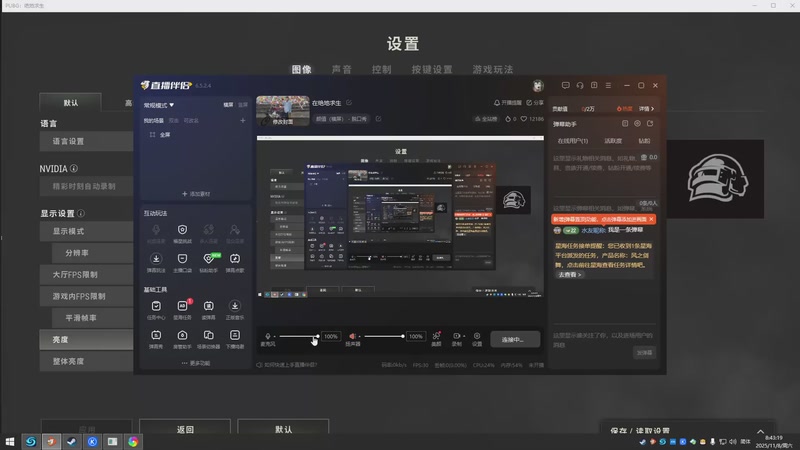Click the user avatar in the title bar
This screenshot has width=800, height=450.
[538, 86]
